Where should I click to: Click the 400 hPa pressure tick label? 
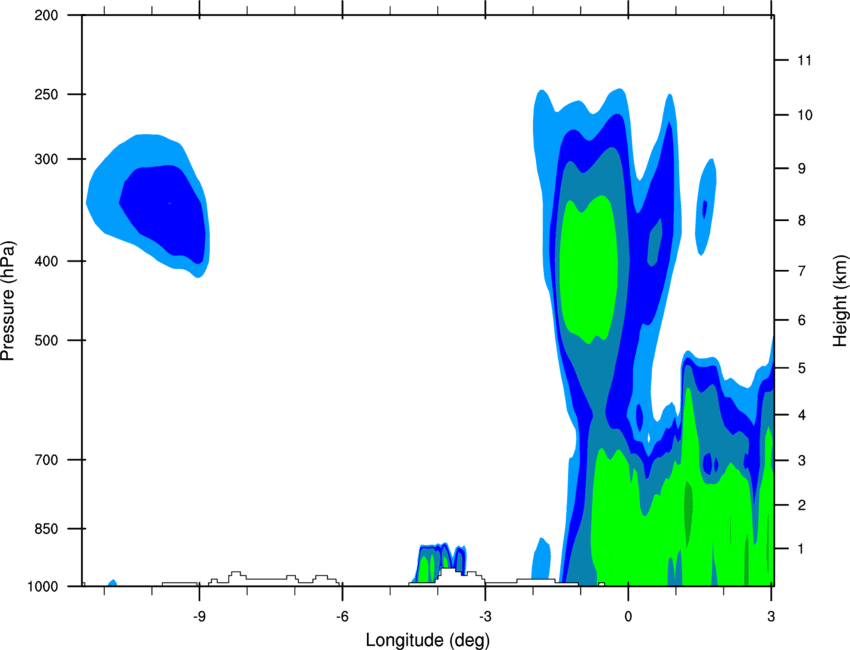(46, 261)
